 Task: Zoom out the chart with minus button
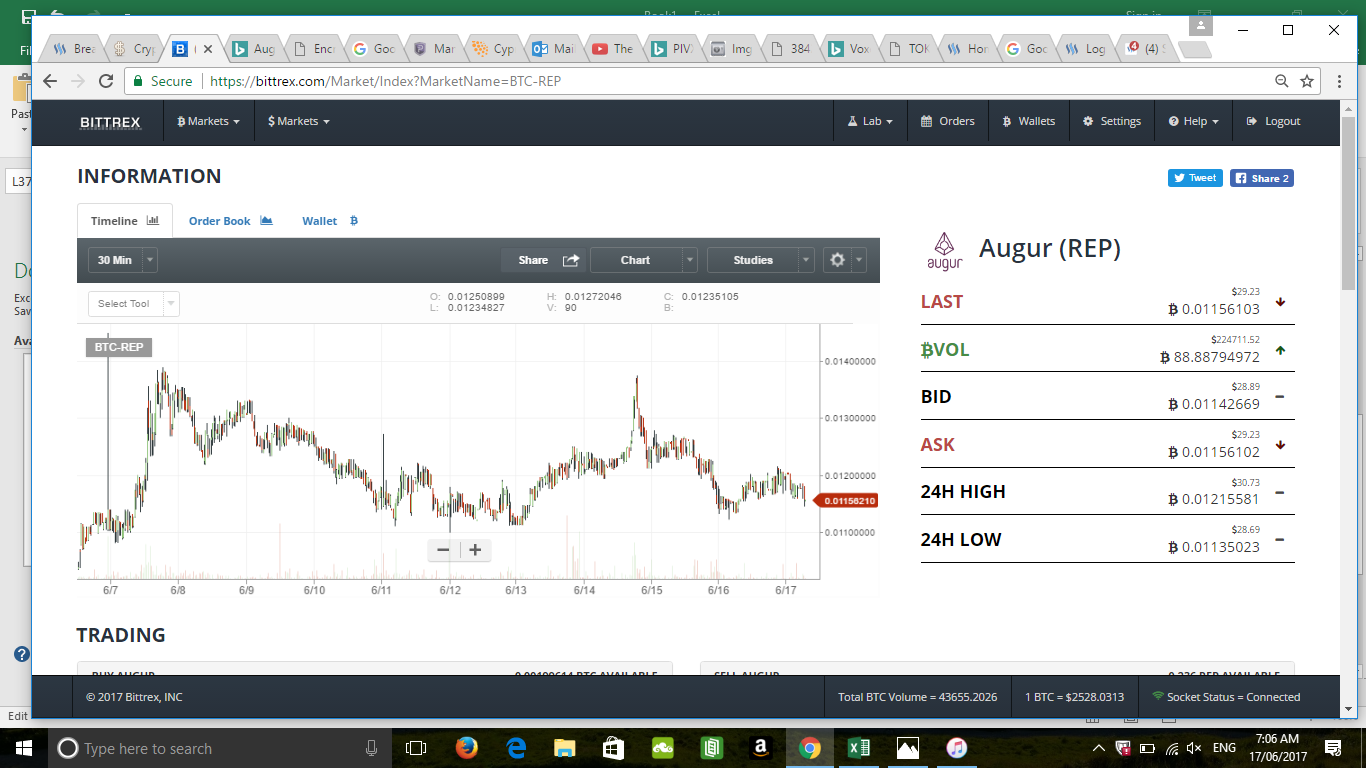(x=443, y=550)
